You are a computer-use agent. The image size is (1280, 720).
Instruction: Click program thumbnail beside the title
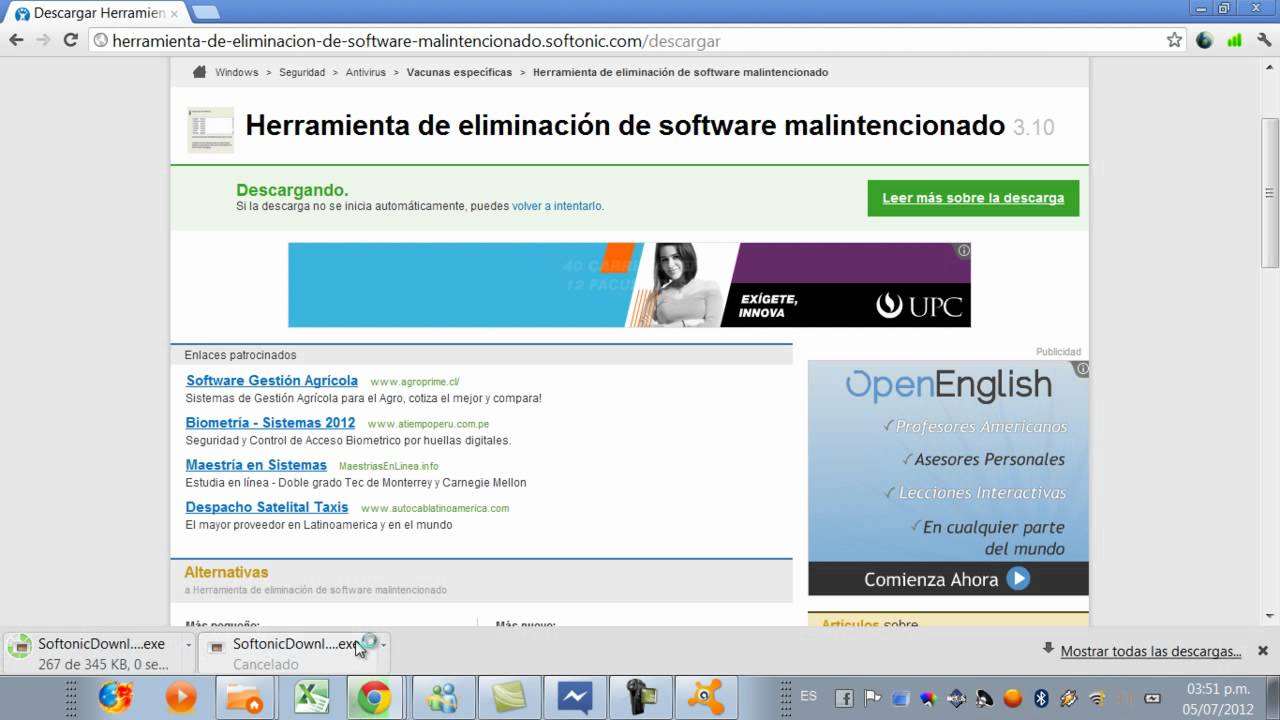tap(210, 129)
